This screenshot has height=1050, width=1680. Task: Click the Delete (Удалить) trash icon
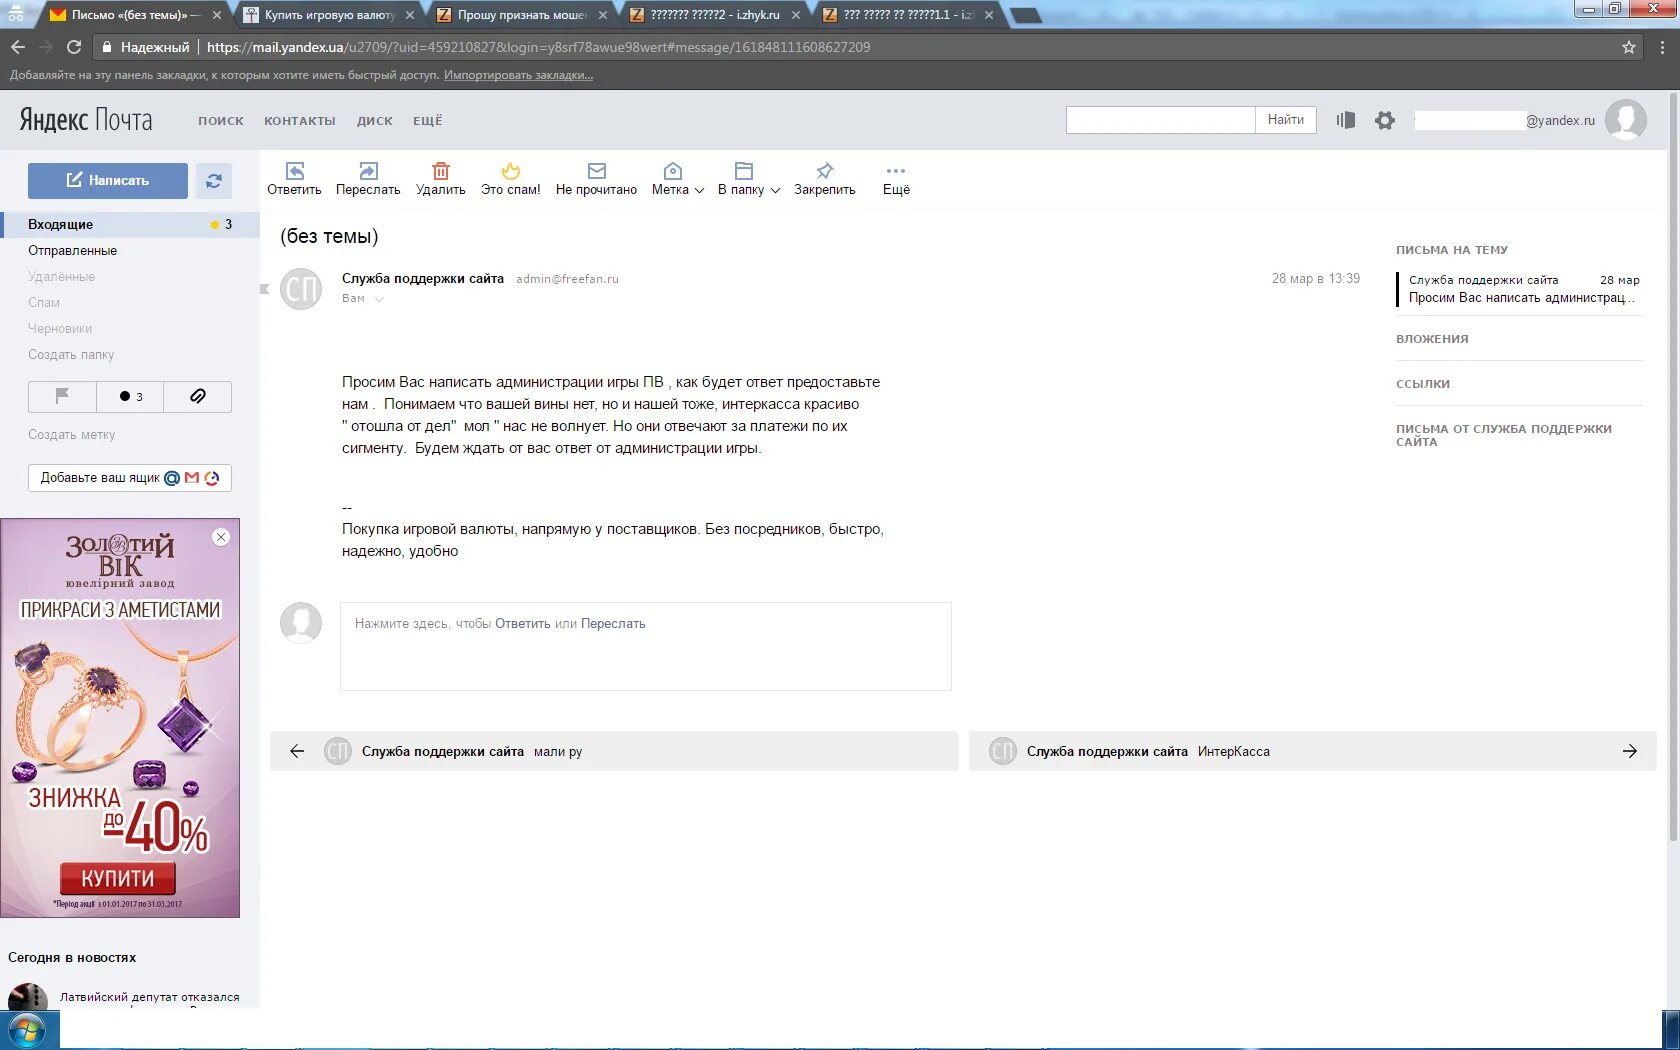pyautogui.click(x=440, y=171)
